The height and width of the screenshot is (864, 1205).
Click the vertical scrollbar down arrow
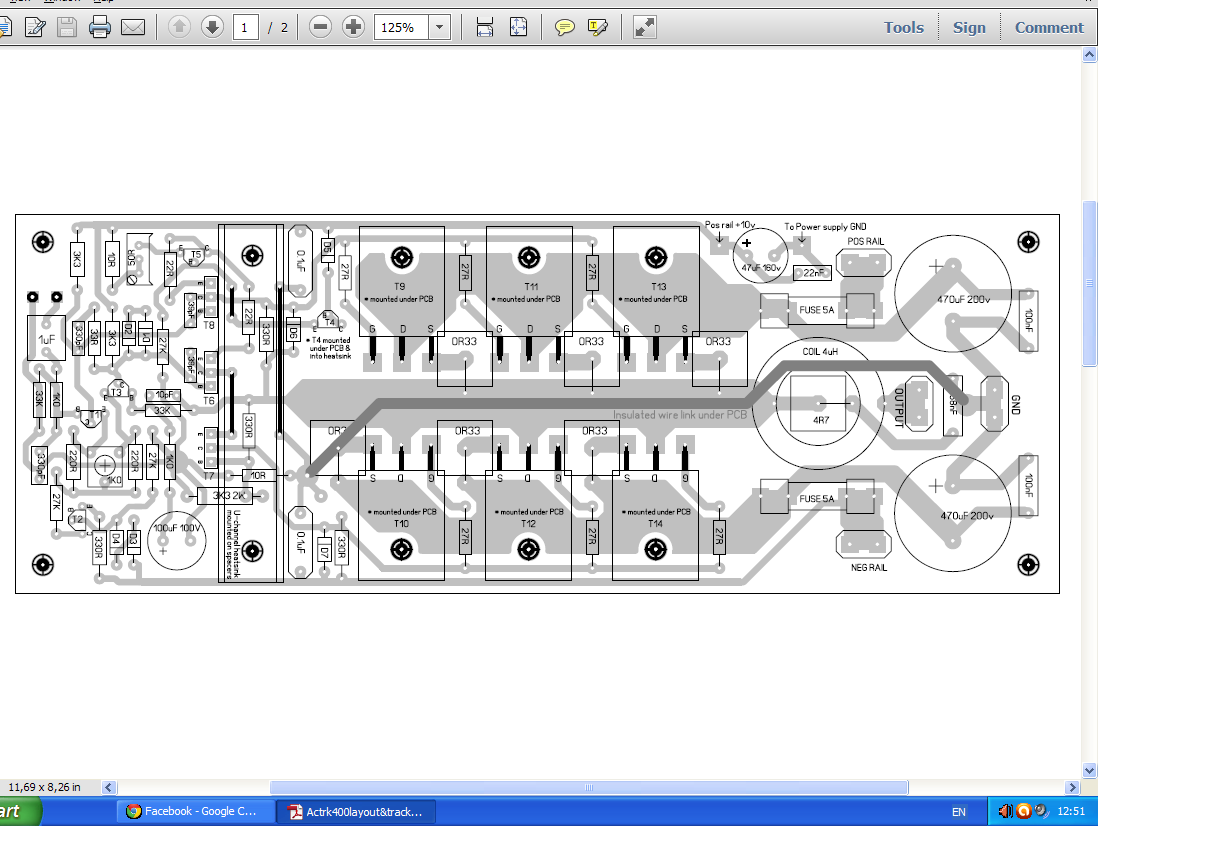coord(1090,771)
